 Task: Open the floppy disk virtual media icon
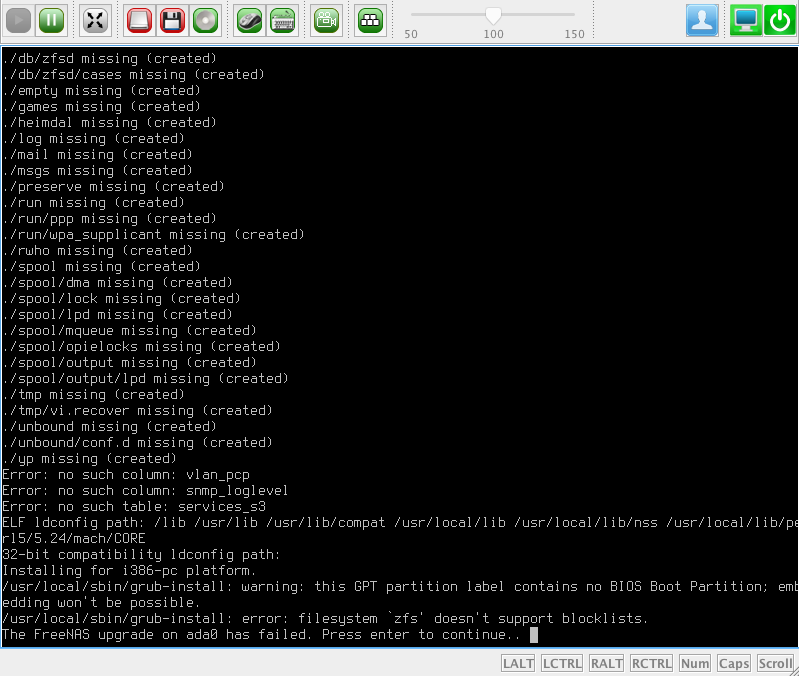coord(172,20)
